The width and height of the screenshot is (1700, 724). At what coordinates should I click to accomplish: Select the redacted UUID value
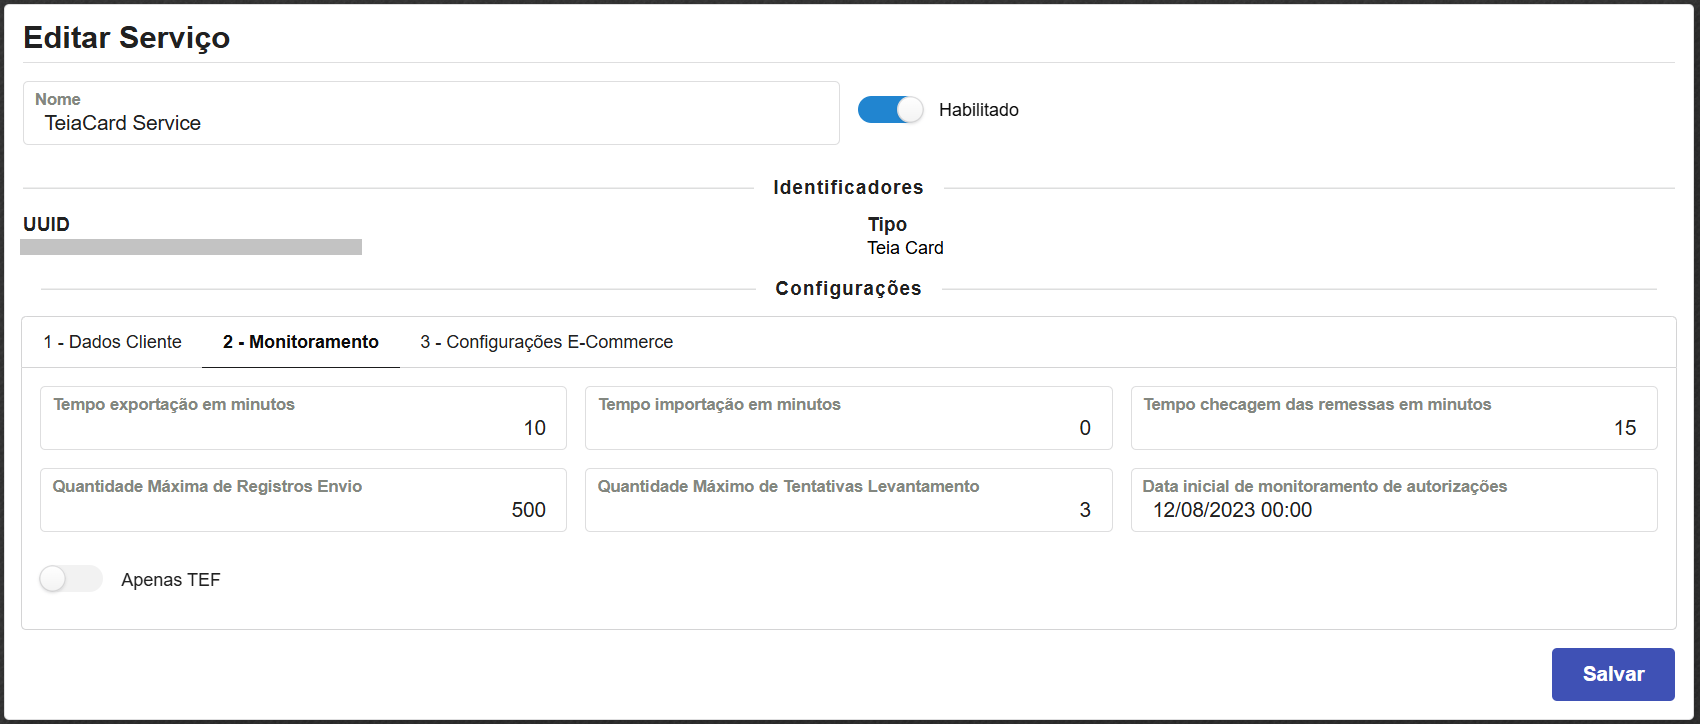click(191, 247)
